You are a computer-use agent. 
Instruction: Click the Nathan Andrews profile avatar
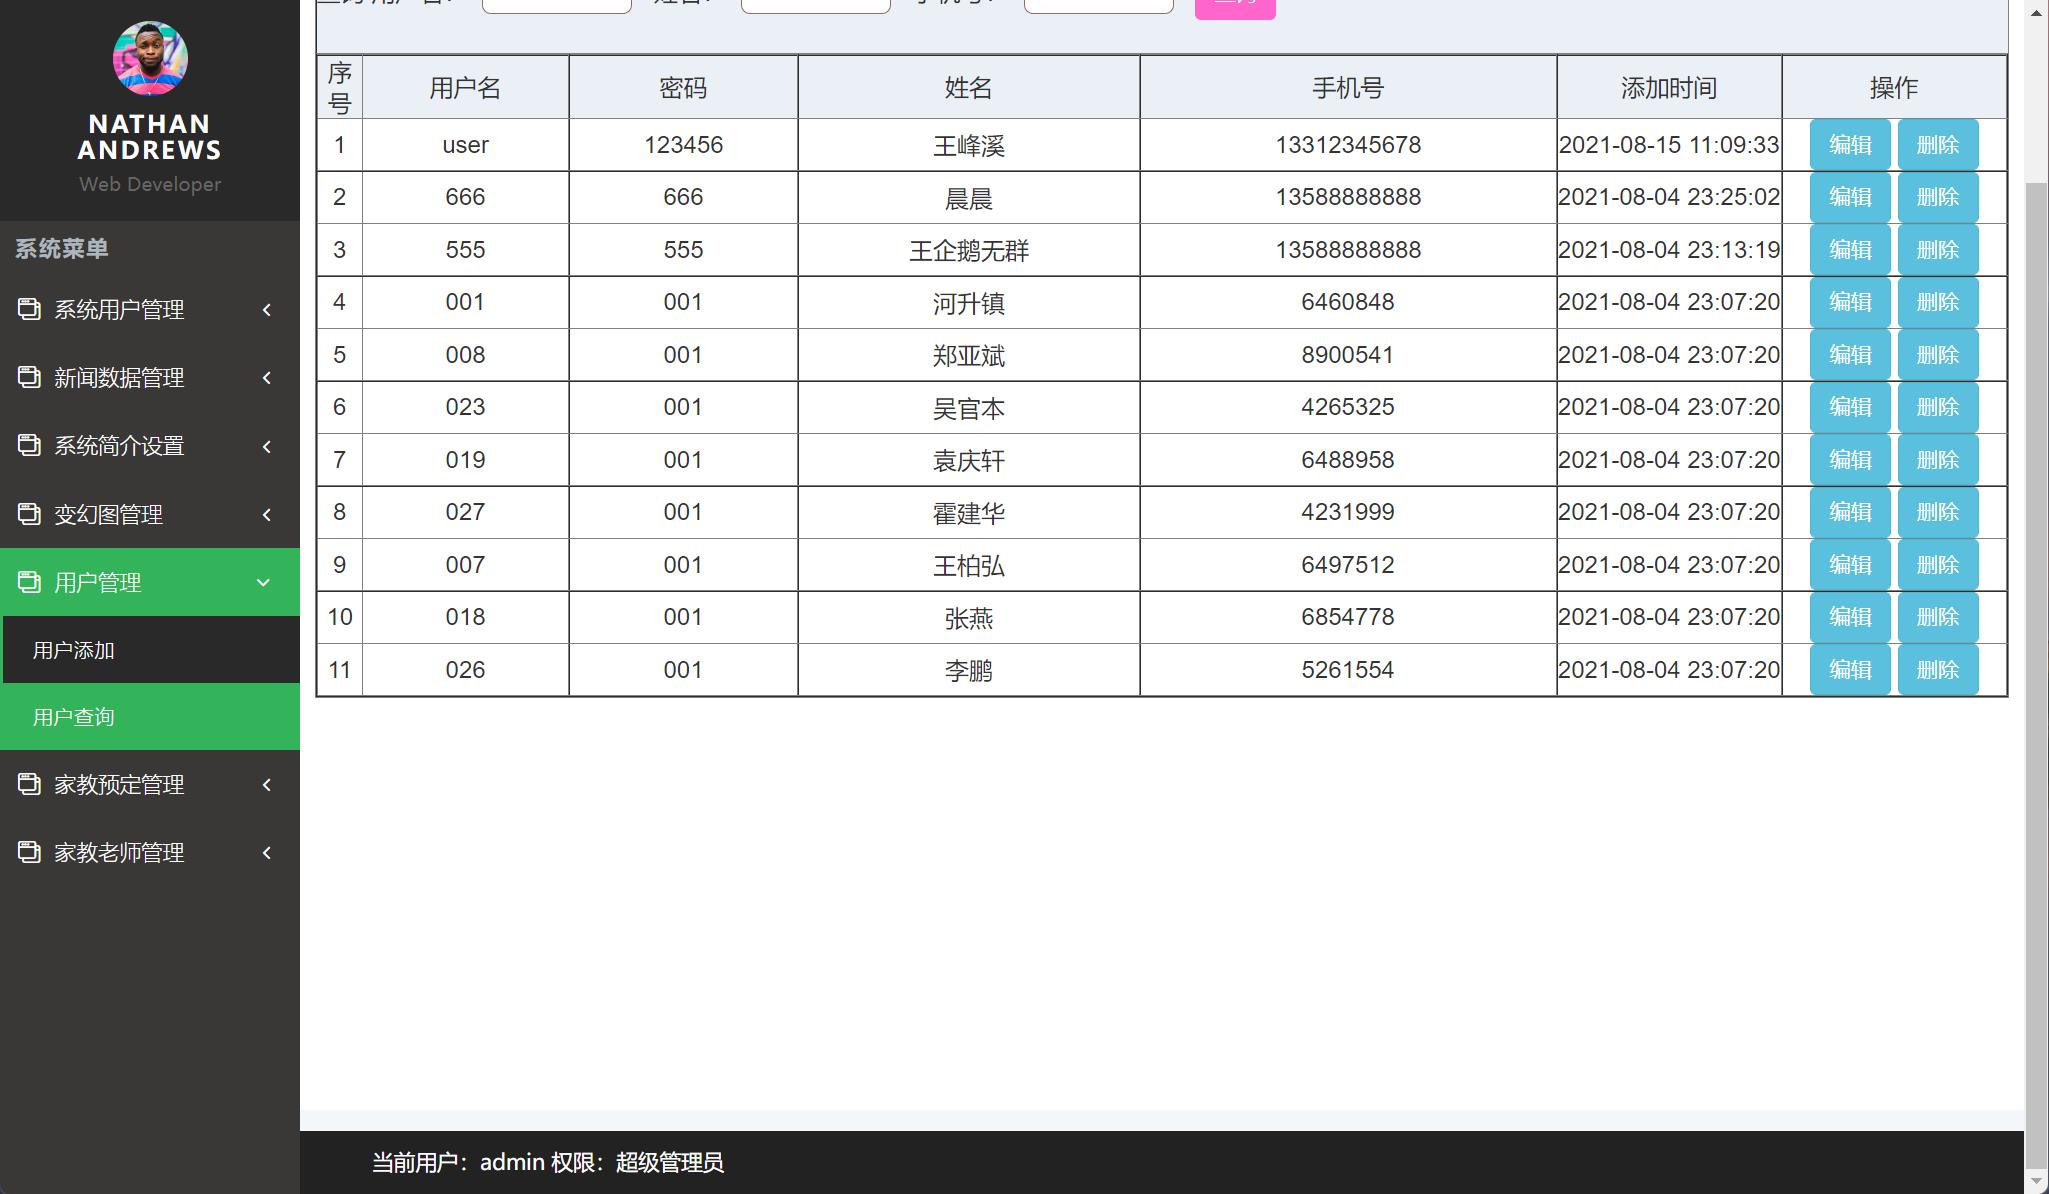click(x=150, y=59)
